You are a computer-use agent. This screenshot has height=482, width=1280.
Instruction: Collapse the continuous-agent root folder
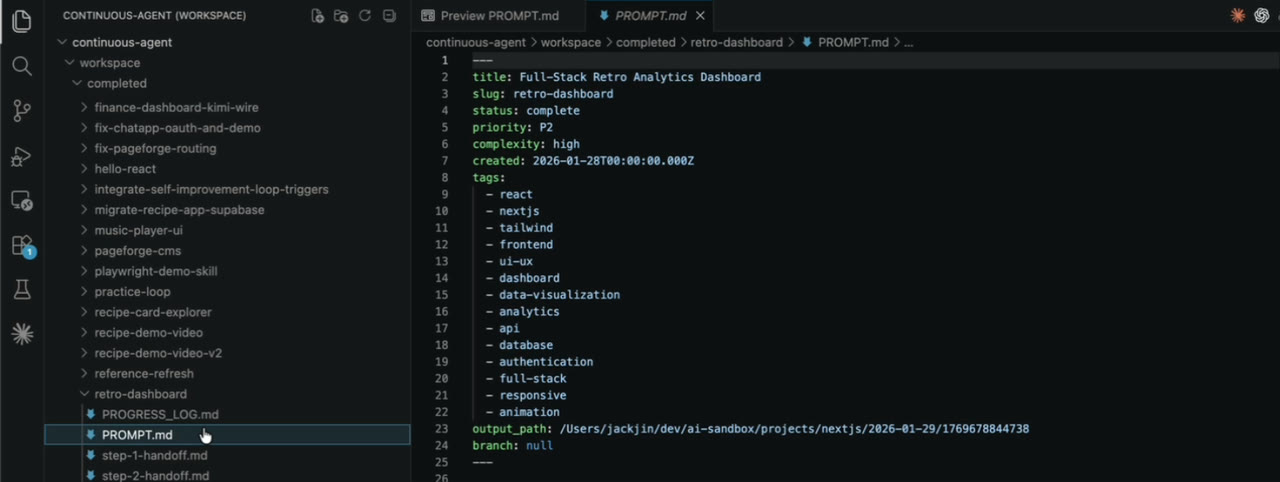click(x=62, y=42)
